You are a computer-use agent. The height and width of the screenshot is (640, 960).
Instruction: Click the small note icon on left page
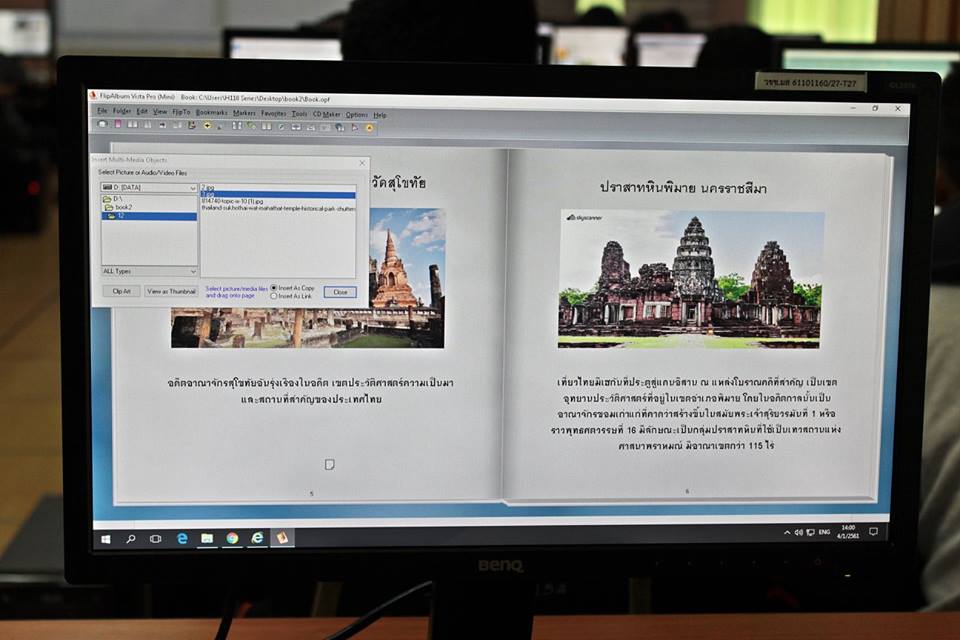click(330, 463)
